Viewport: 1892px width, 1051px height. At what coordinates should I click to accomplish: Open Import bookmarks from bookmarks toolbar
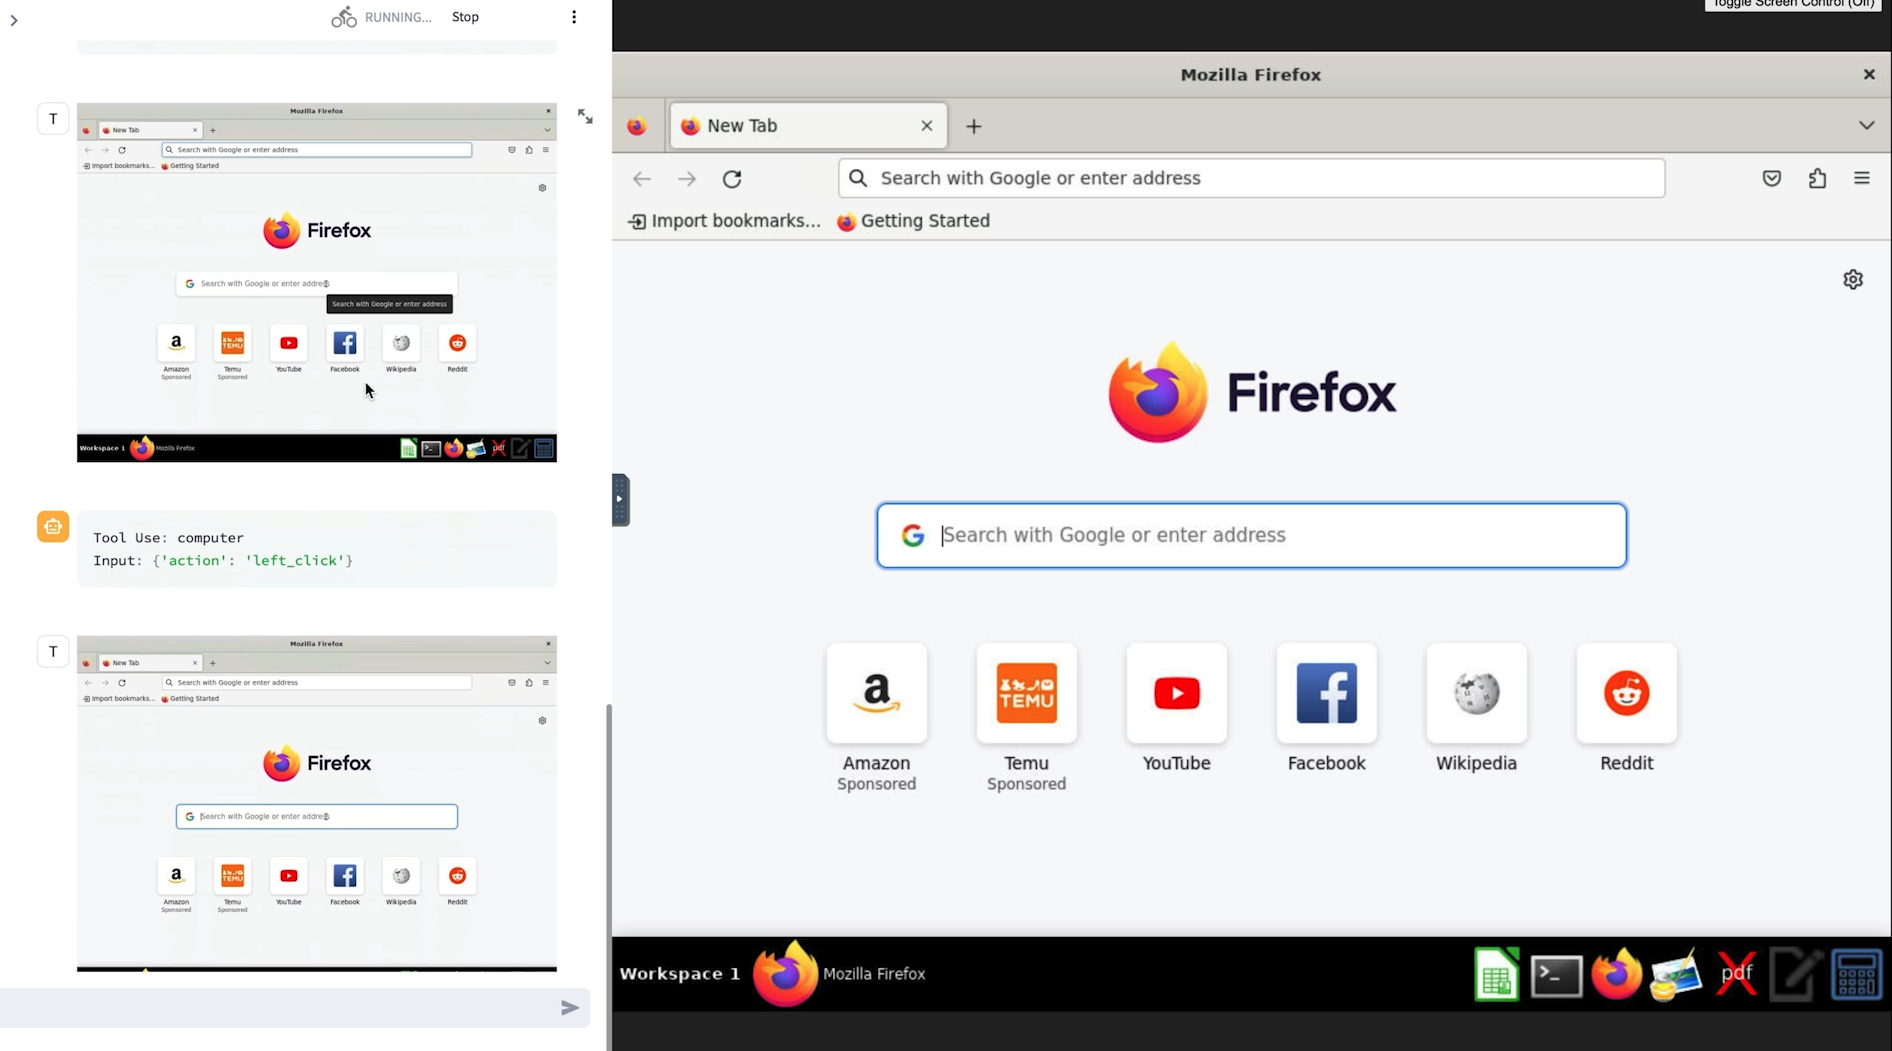coord(724,221)
